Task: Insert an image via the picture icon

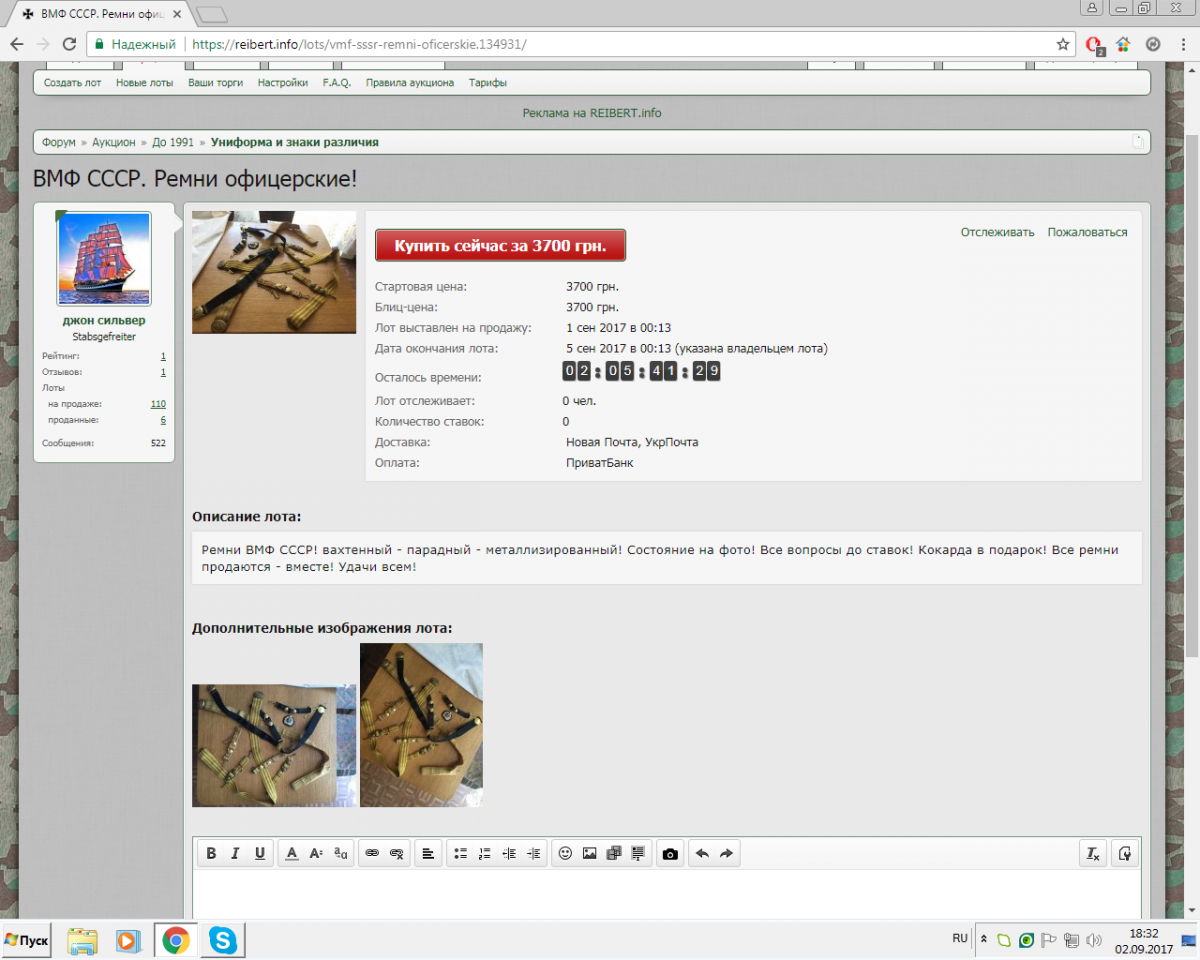Action: 589,854
